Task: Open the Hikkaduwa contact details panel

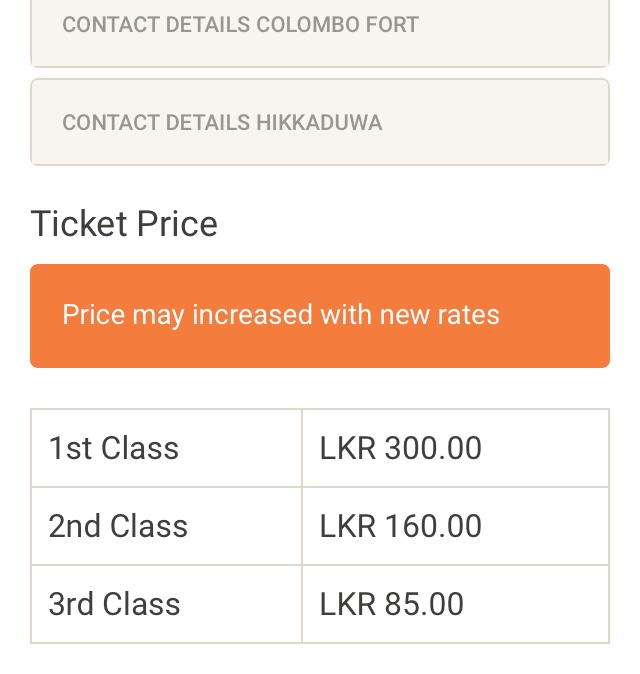Action: [x=320, y=122]
